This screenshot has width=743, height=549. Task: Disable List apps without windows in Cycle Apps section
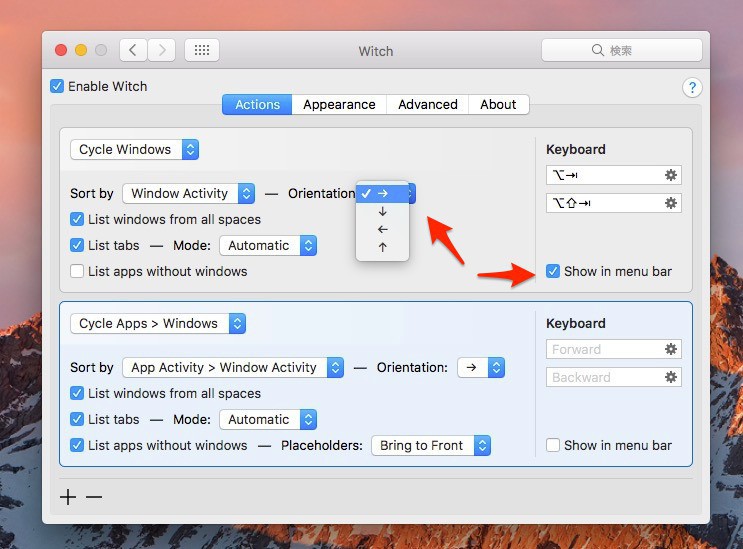pos(77,445)
